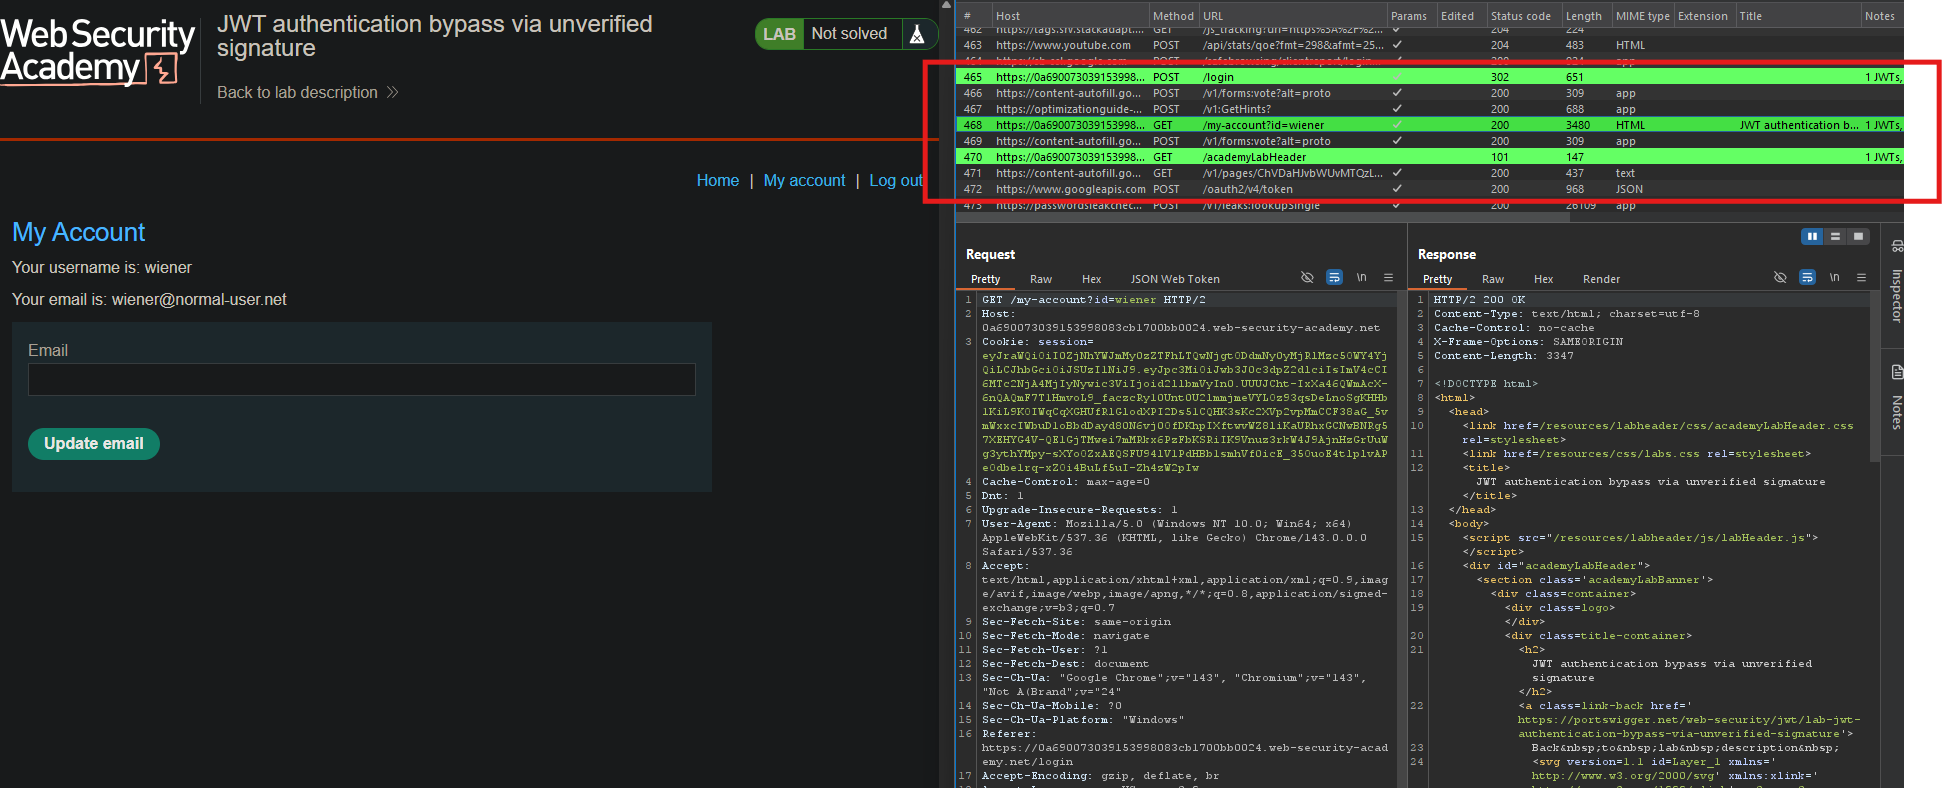Sort history by Method column header
The height and width of the screenshot is (788, 1942).
pyautogui.click(x=1173, y=16)
